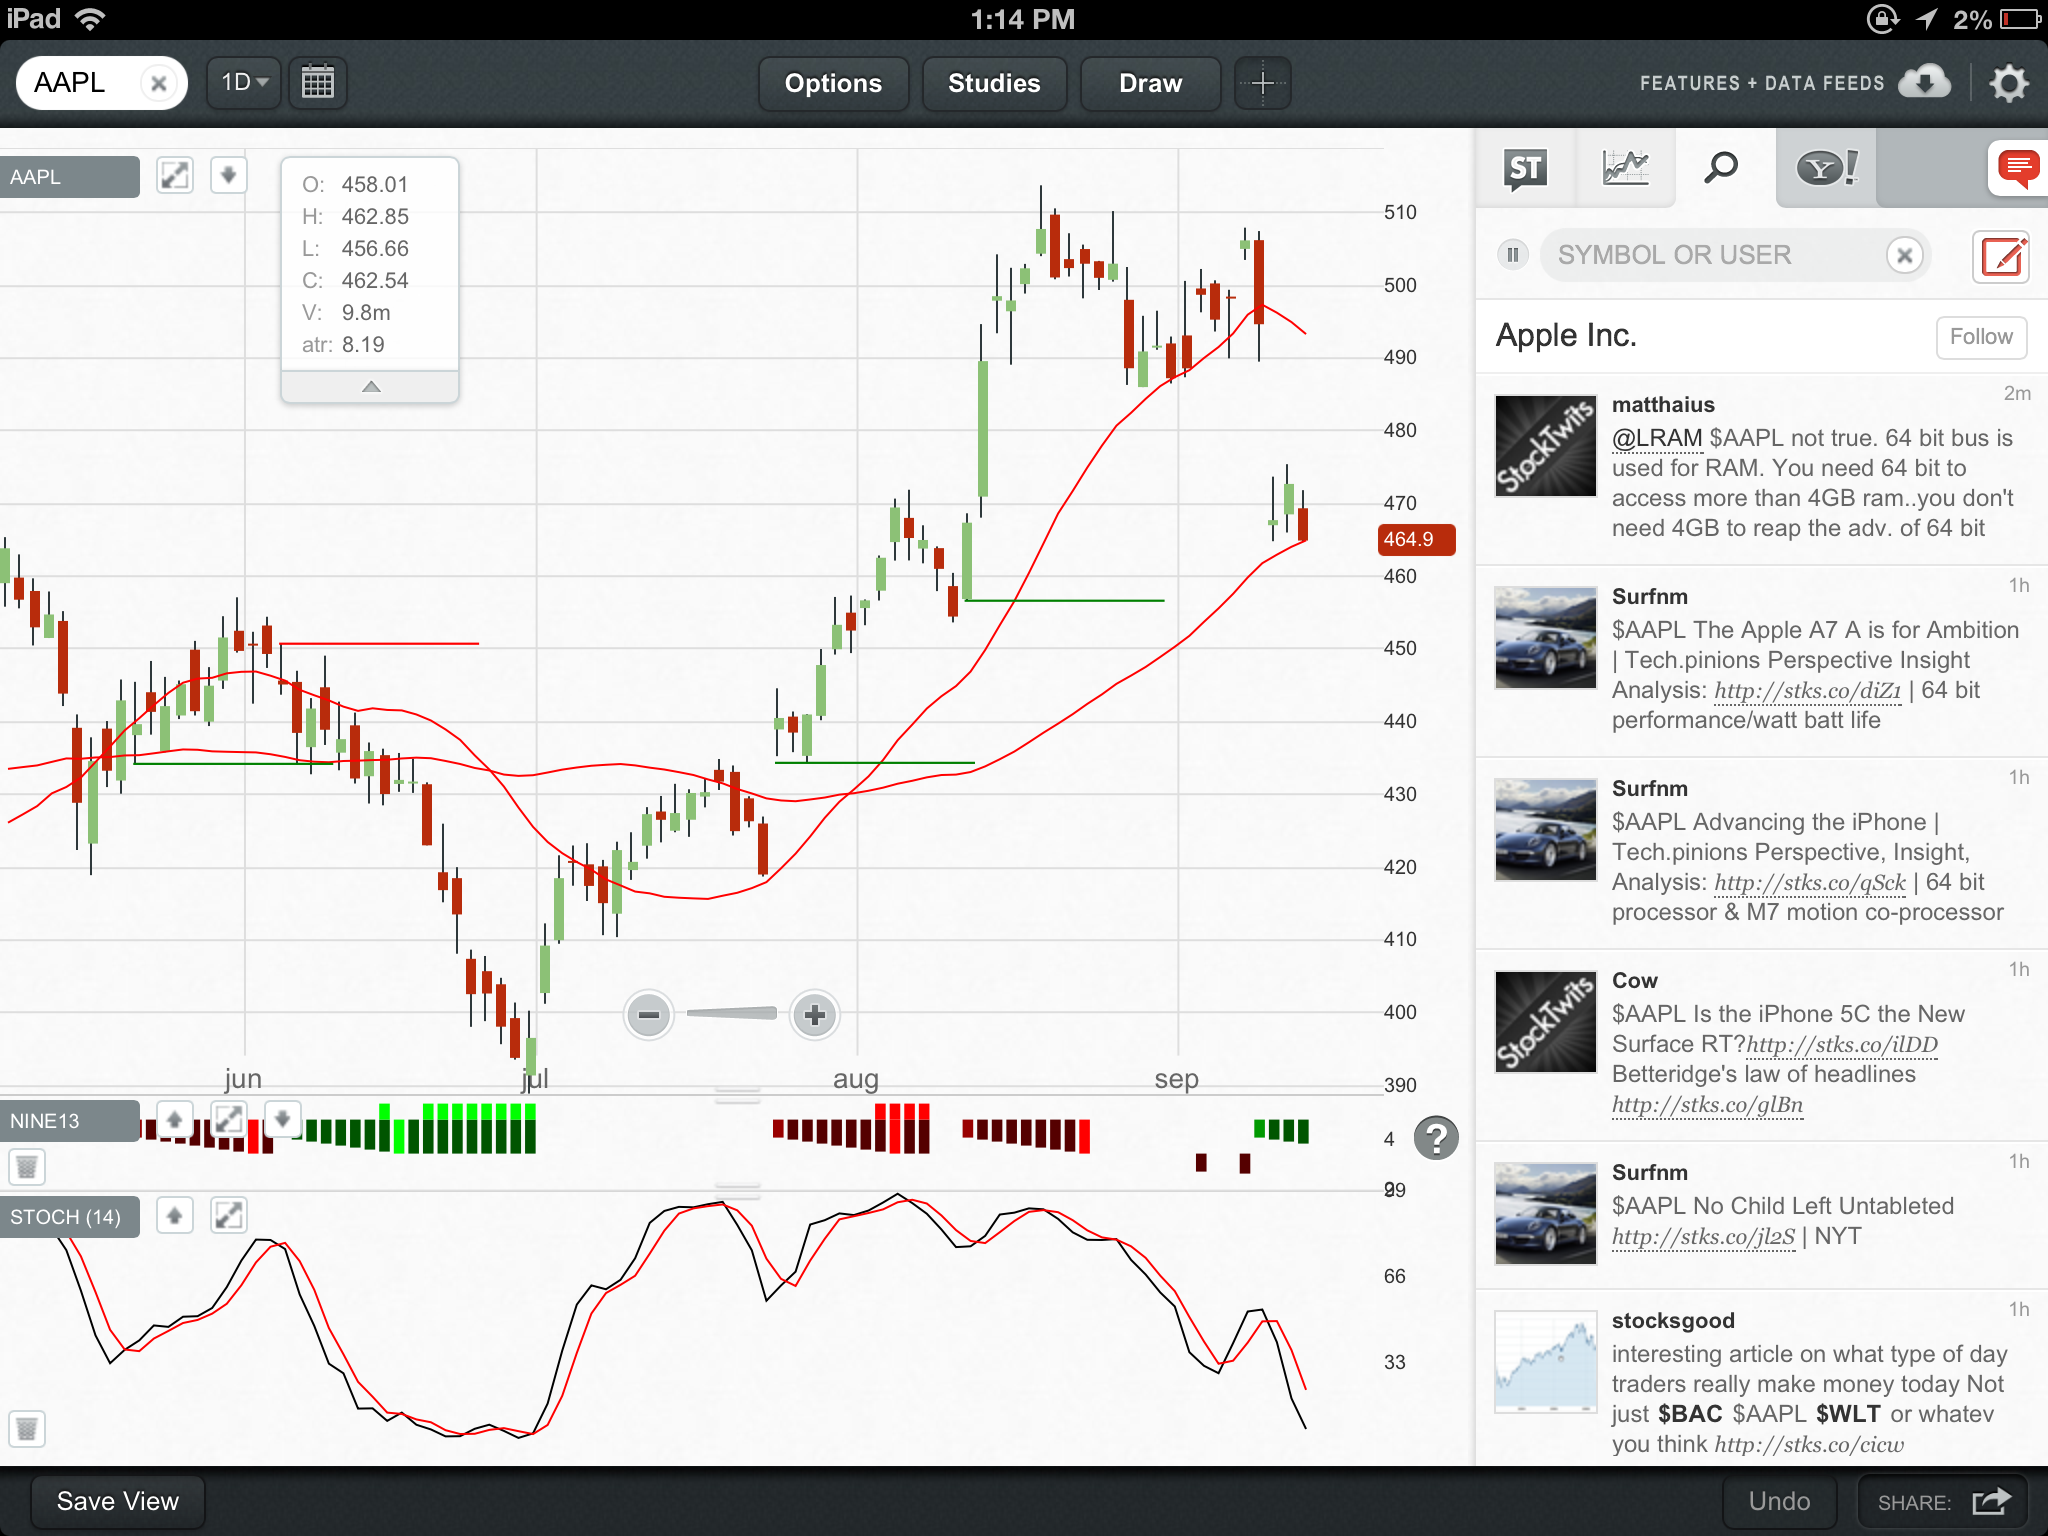The height and width of the screenshot is (1536, 2048).
Task: Clear the Symbol or User search field
Action: [x=1905, y=255]
